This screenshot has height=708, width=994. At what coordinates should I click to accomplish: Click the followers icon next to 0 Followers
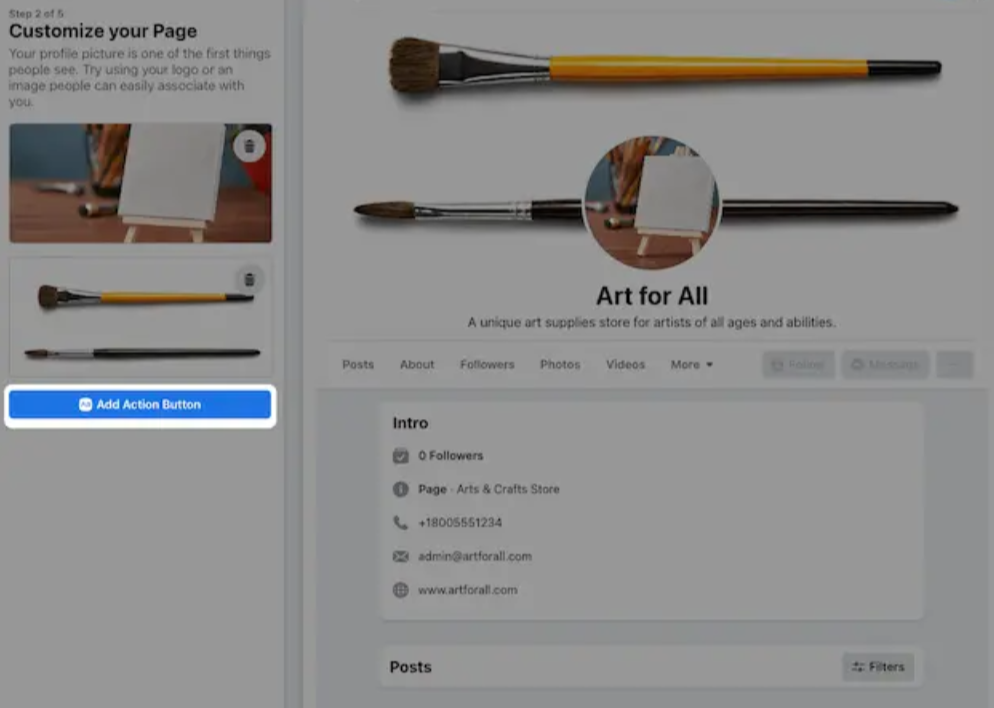(x=401, y=455)
